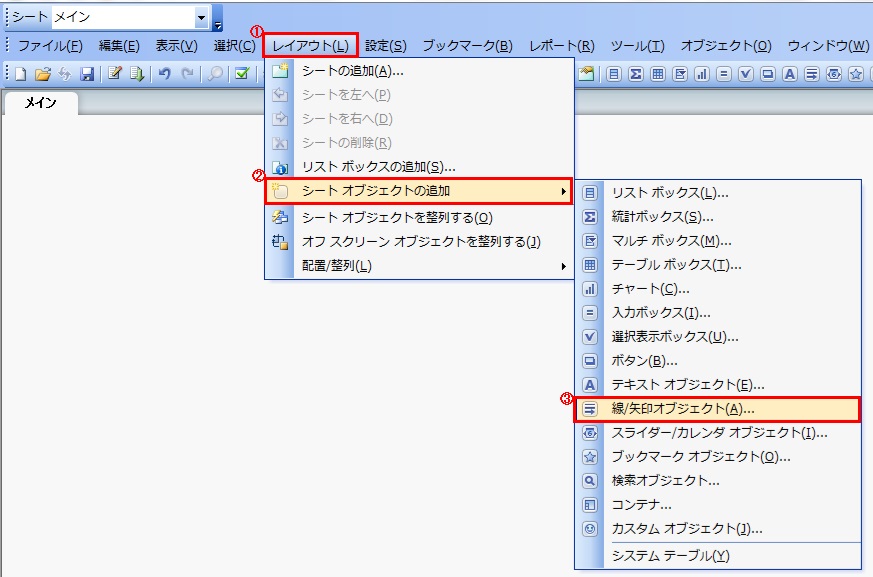
Task: Click the grayed シートを左へ(P) entry
Action: pos(419,95)
